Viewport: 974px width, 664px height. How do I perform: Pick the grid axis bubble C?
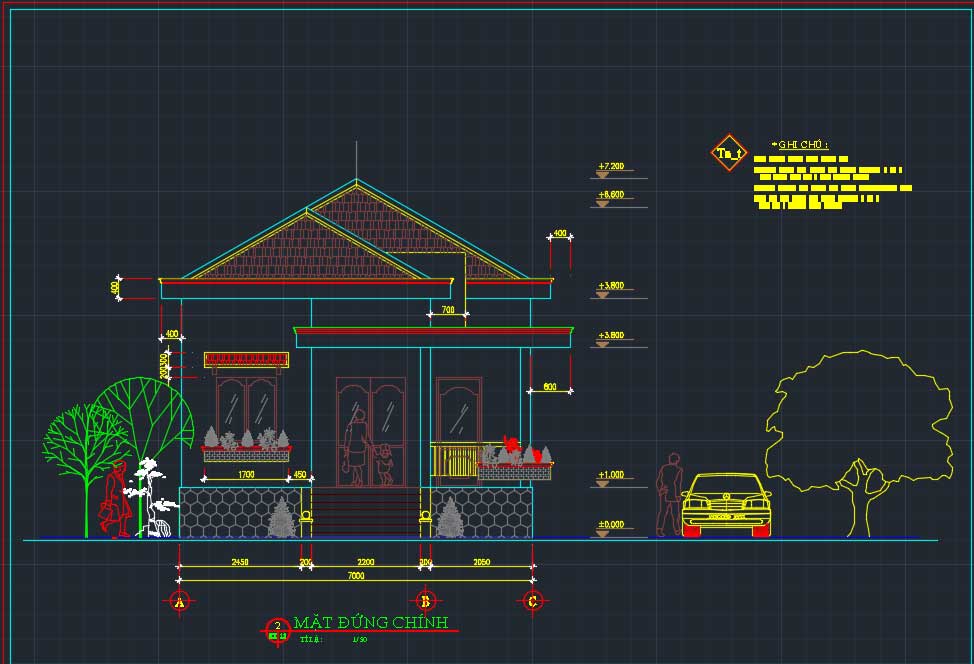pyautogui.click(x=533, y=601)
